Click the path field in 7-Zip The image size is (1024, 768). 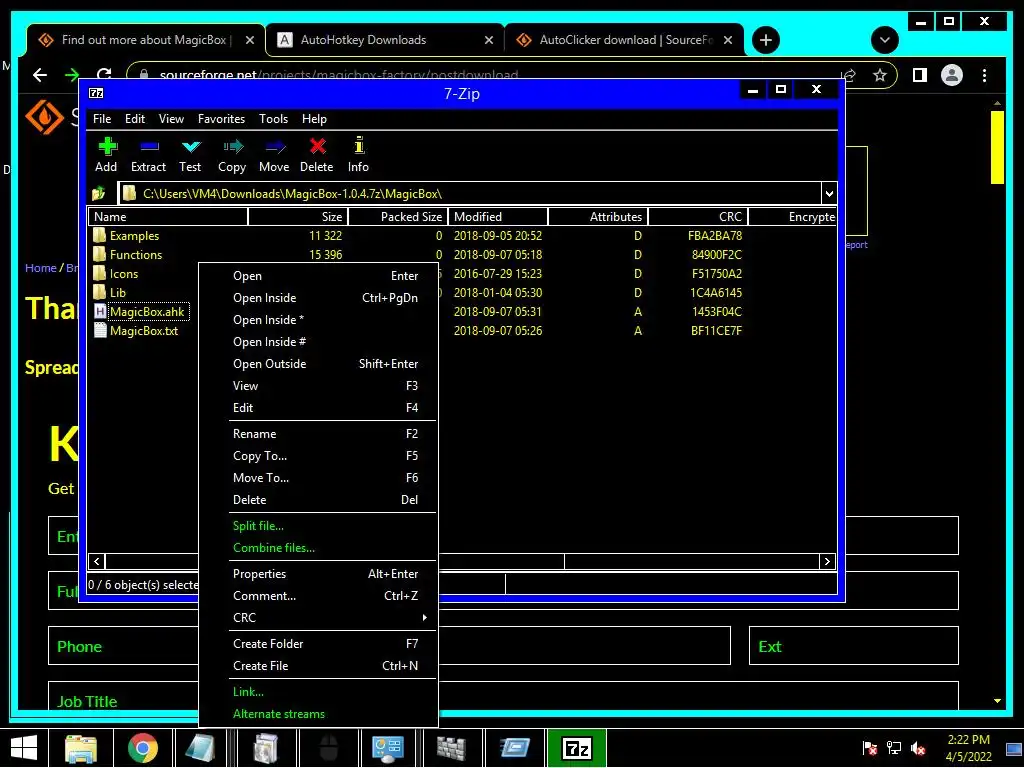[x=470, y=193]
